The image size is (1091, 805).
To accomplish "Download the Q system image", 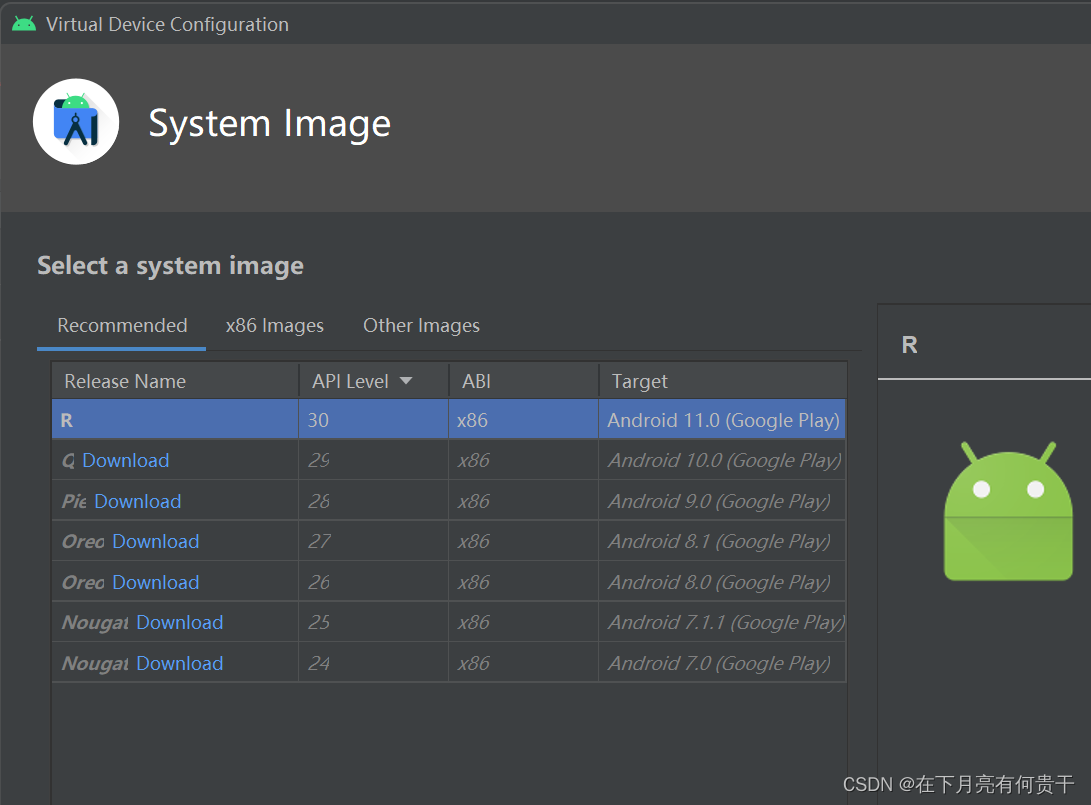I will [126, 461].
